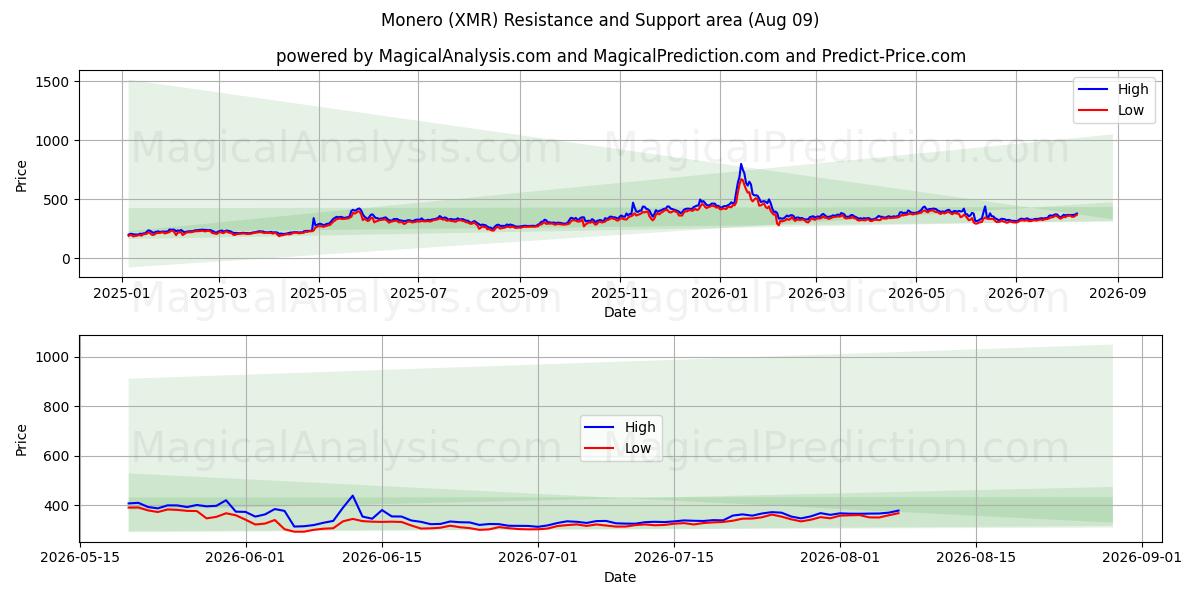
Task: Click the '2025-01' x-axis tick label
Action: [123, 294]
